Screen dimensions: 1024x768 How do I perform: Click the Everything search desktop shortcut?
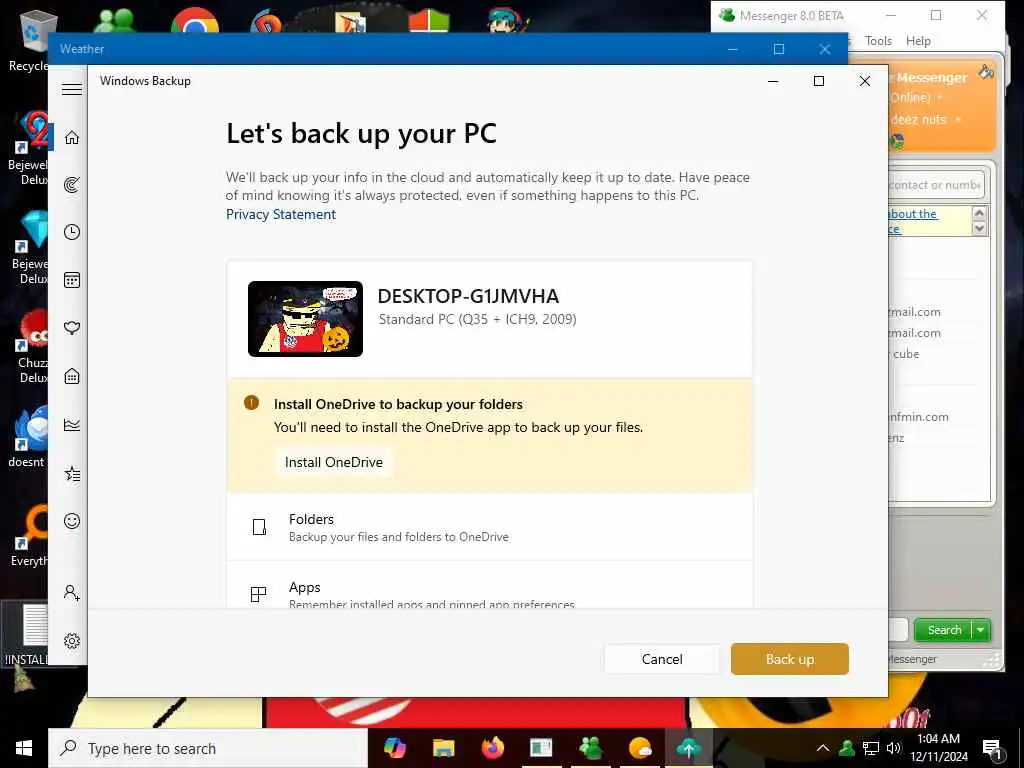(29, 536)
